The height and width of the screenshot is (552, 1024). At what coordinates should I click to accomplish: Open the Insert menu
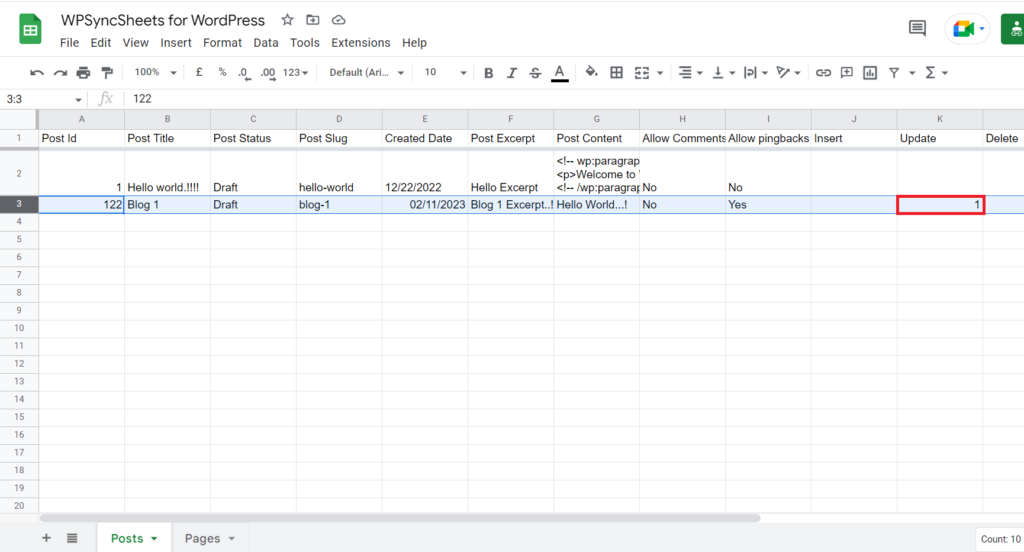pyautogui.click(x=176, y=42)
